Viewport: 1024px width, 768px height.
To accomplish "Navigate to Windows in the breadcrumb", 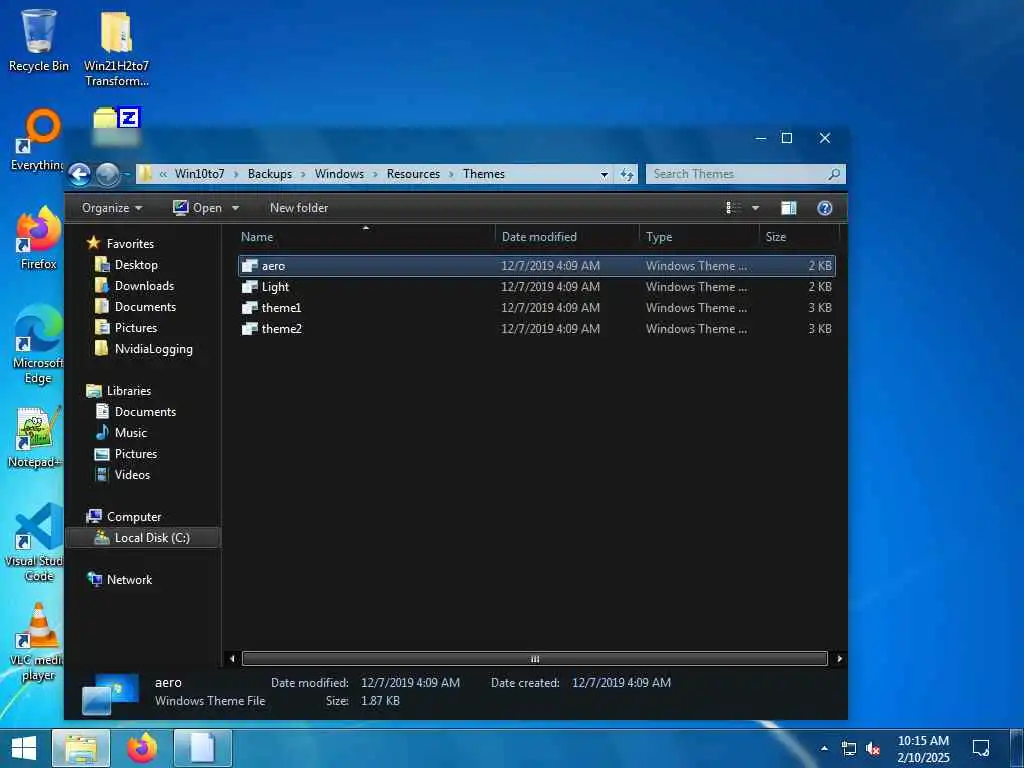I will pyautogui.click(x=339, y=174).
